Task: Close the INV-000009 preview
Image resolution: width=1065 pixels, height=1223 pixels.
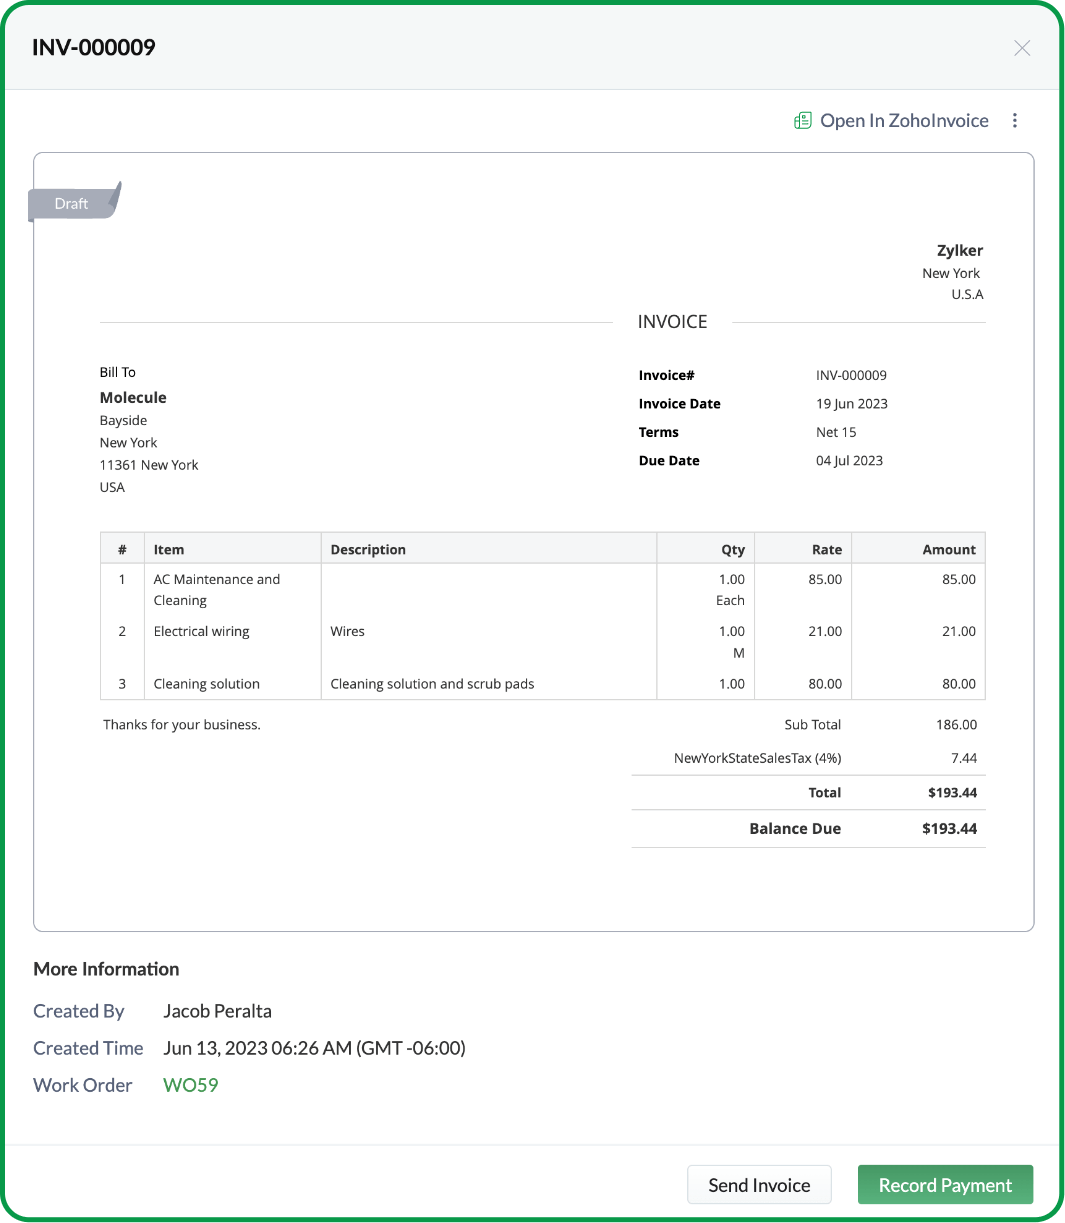Action: pyautogui.click(x=1022, y=48)
